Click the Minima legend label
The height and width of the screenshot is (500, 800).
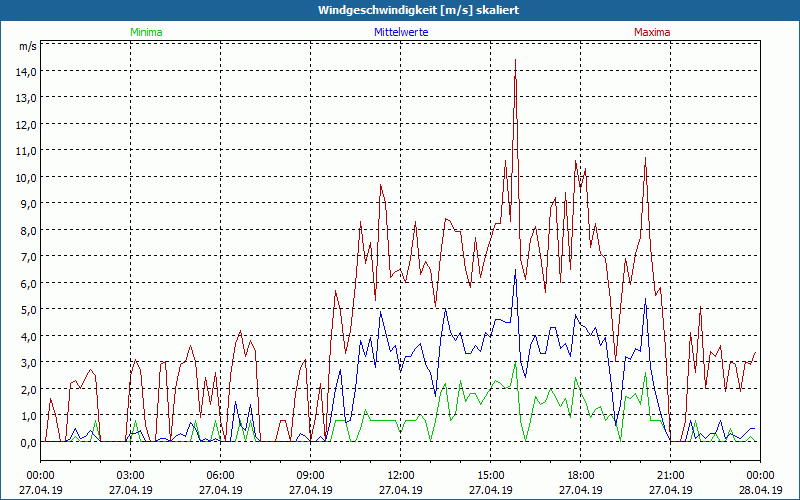146,32
